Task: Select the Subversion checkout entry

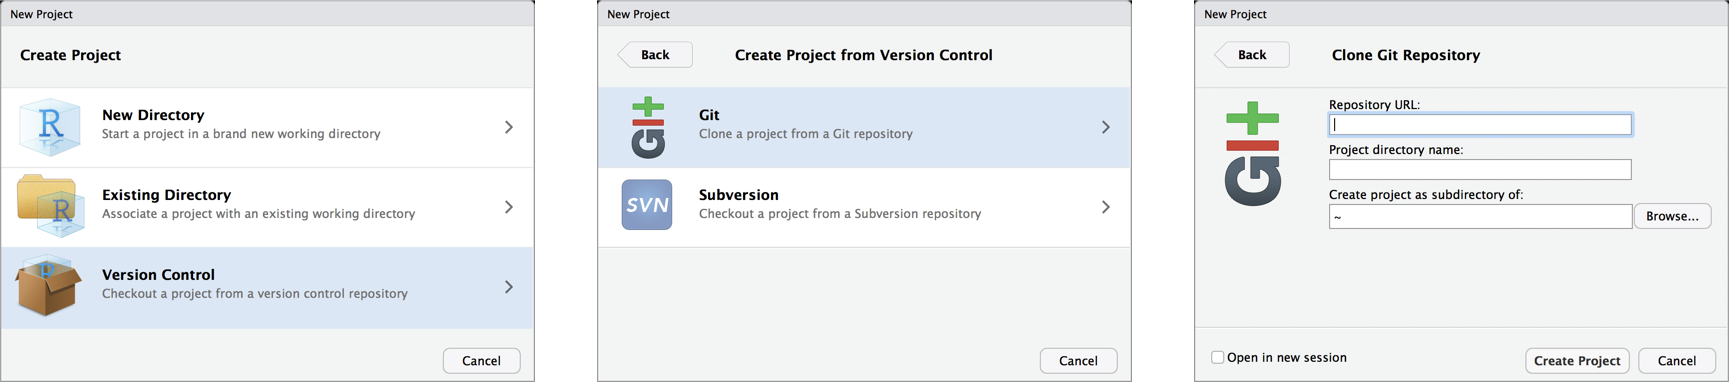Action: (x=865, y=207)
